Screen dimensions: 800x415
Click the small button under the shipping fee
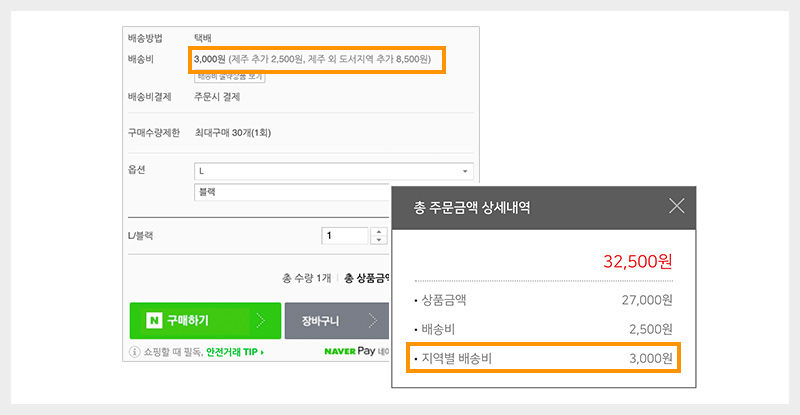point(227,75)
